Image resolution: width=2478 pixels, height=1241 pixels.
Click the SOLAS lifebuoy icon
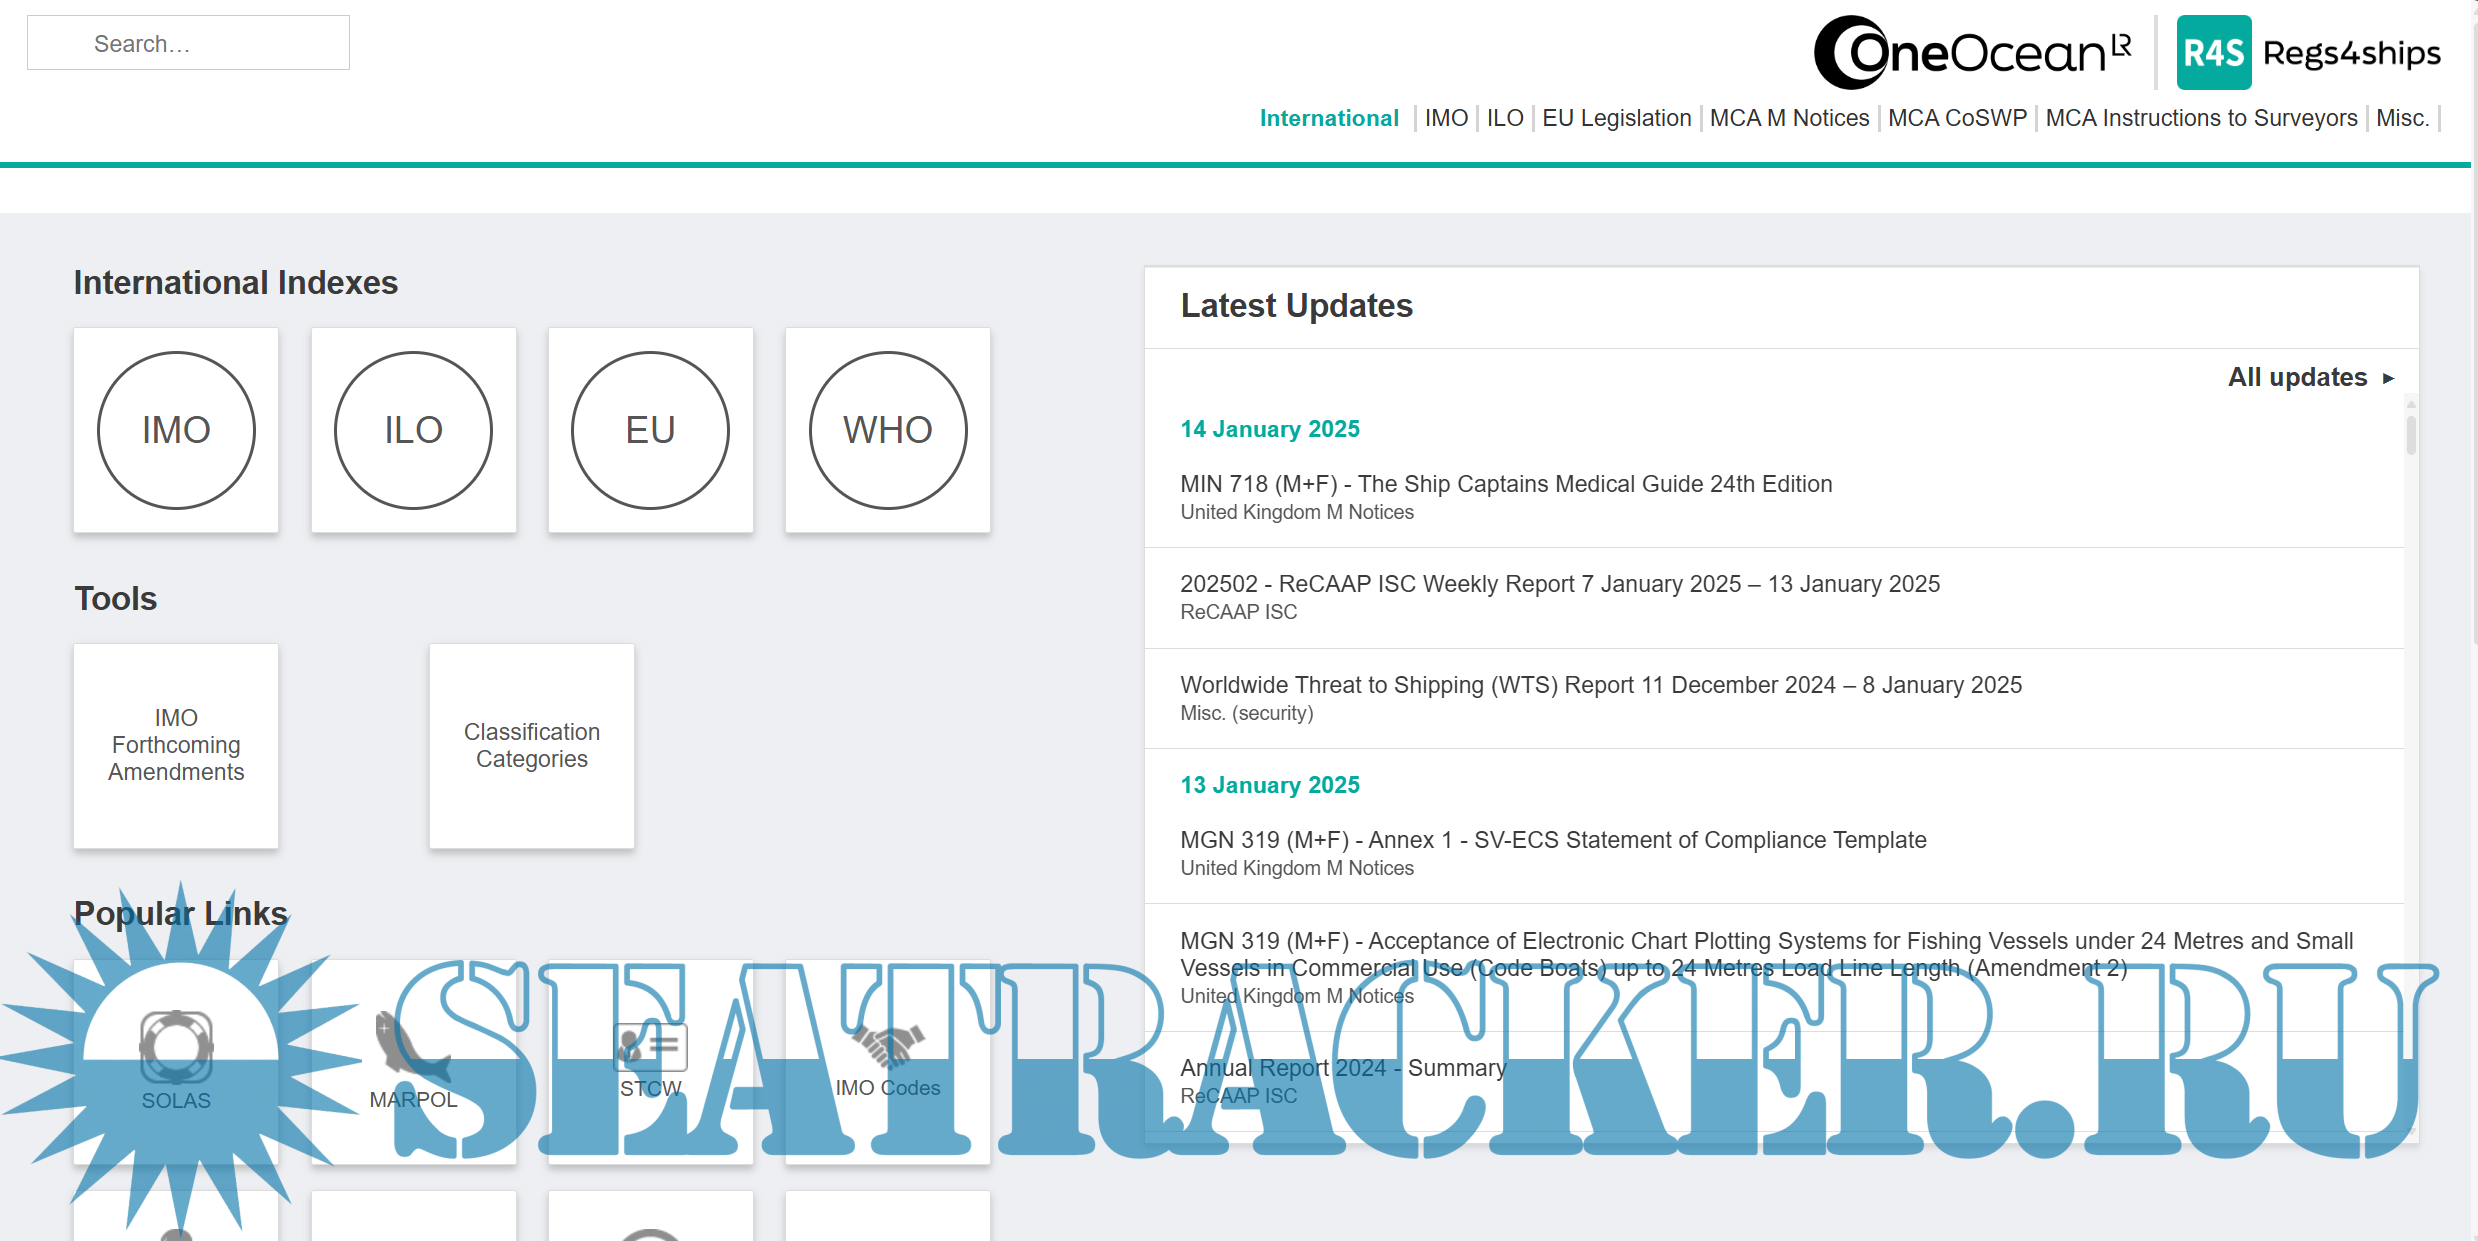[x=176, y=1047]
